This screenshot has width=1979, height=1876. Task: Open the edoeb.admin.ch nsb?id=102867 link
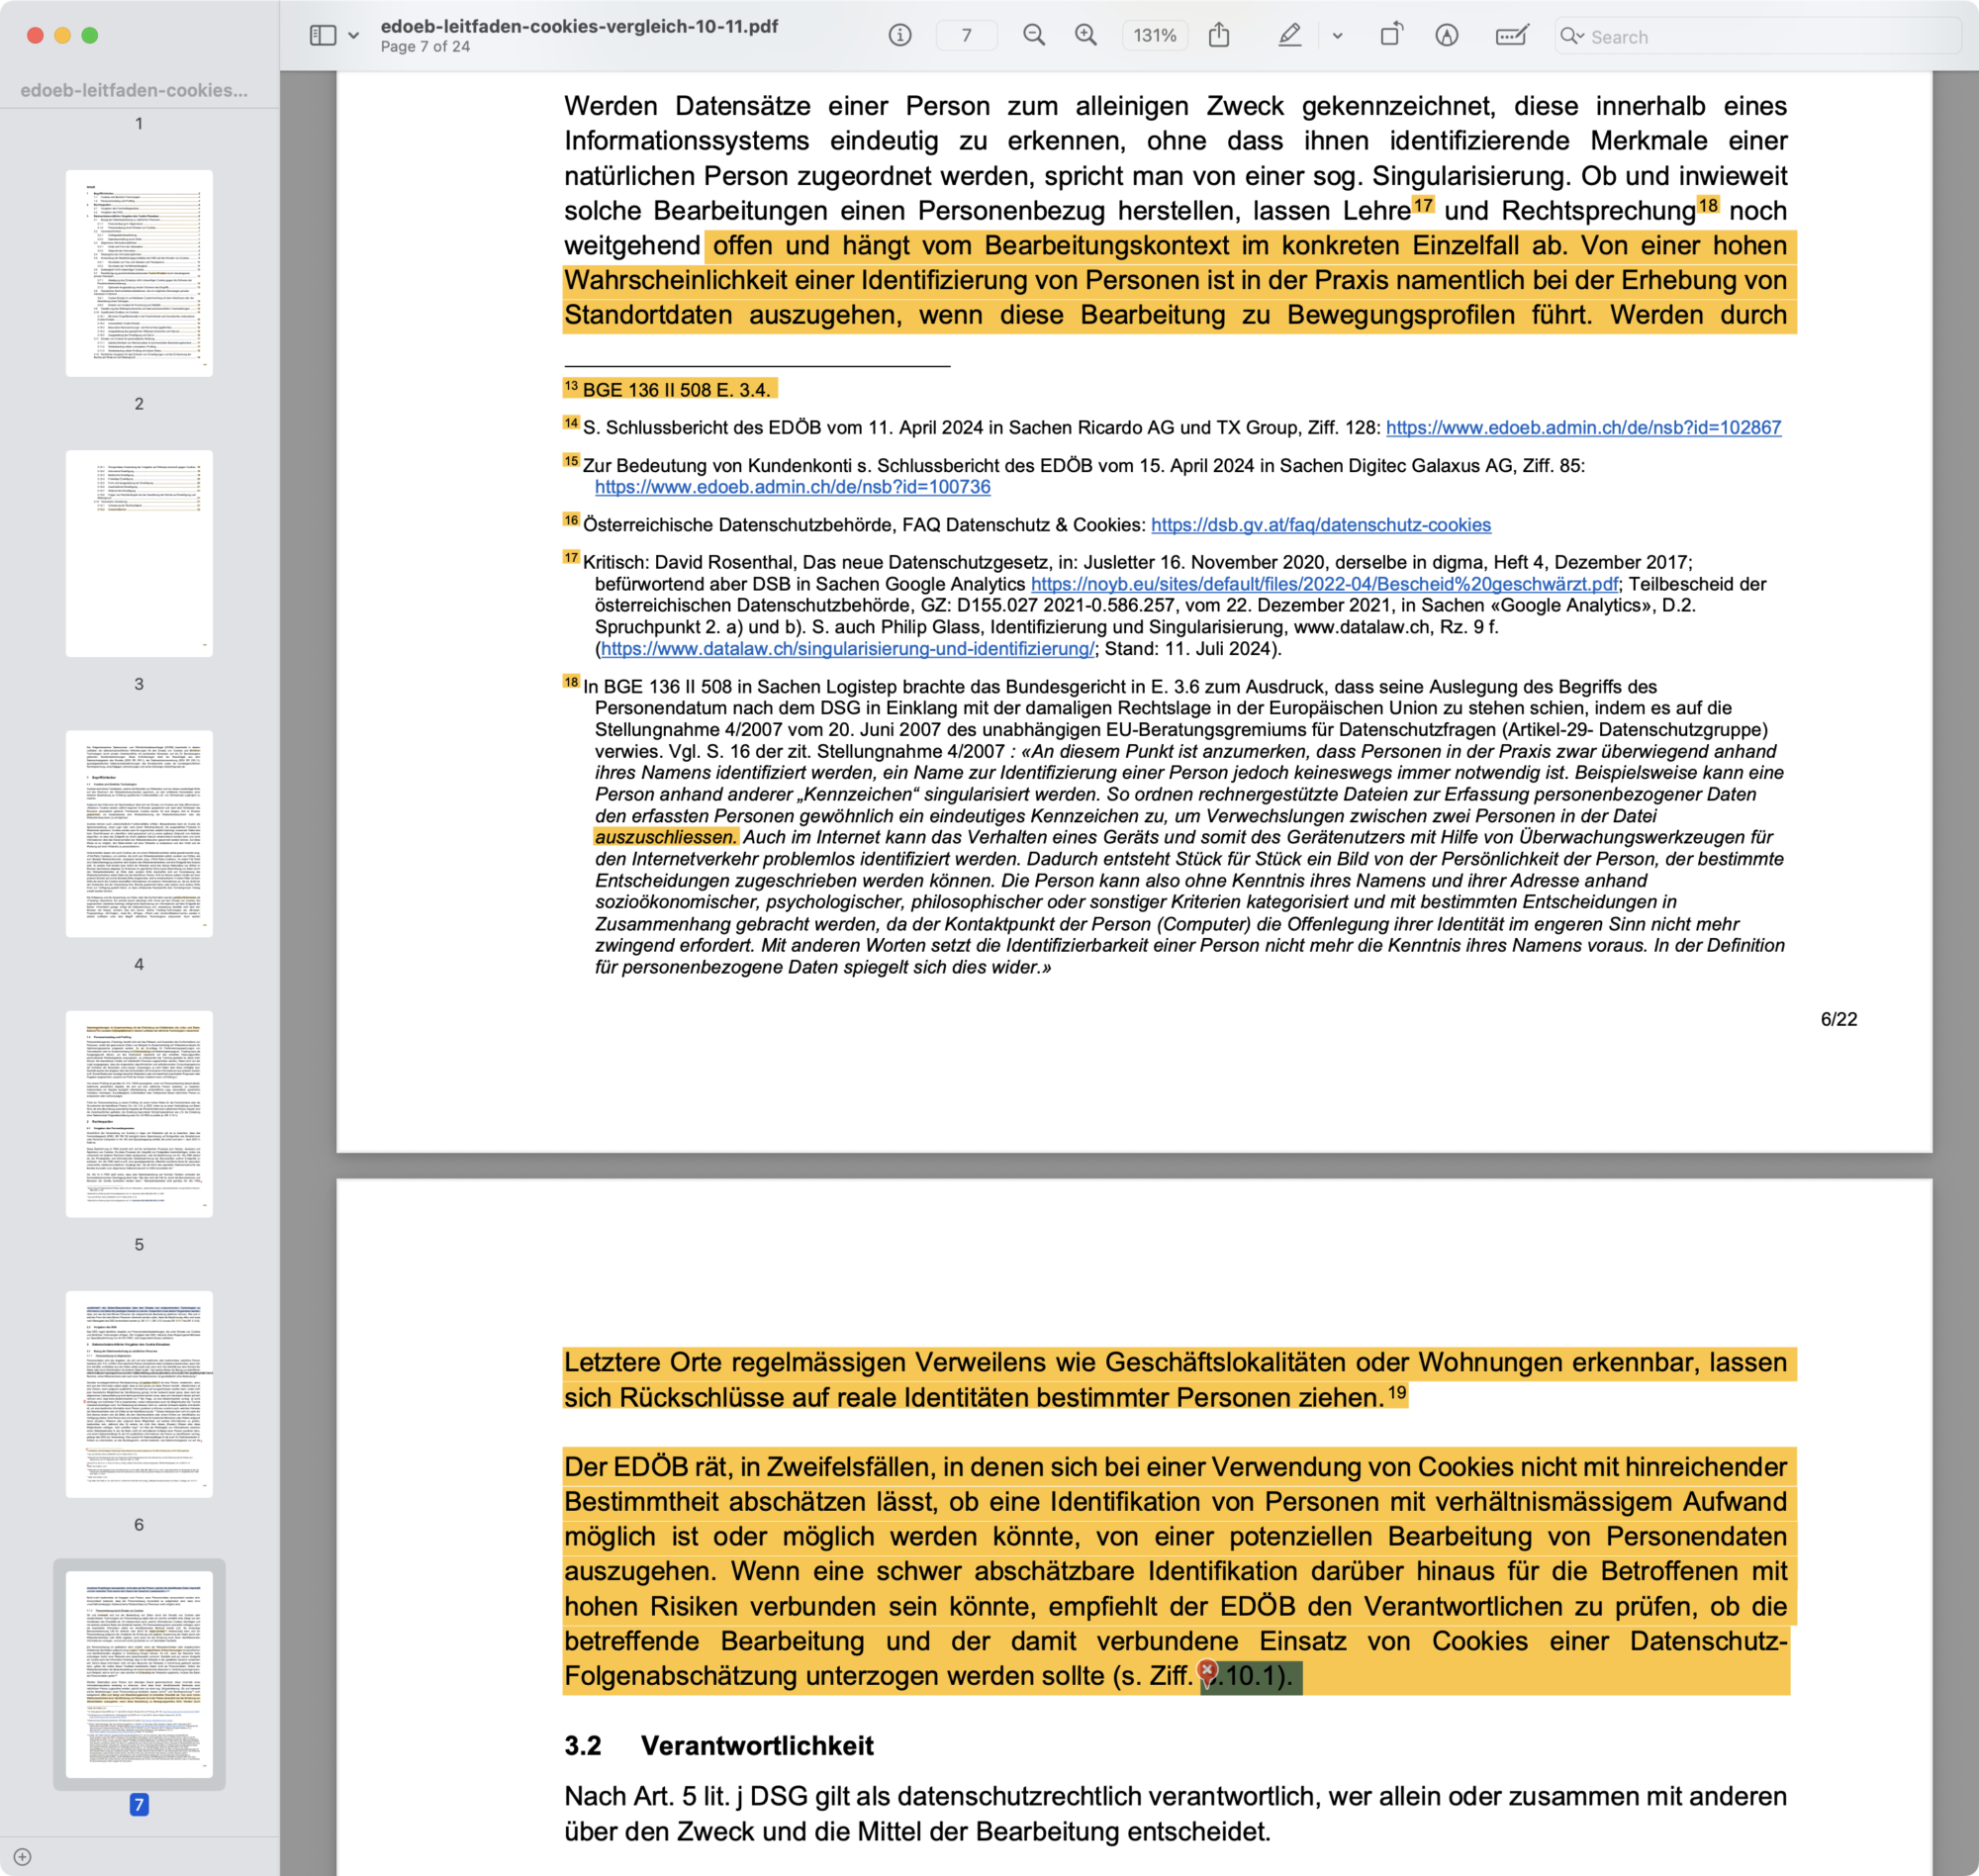pos(1582,428)
